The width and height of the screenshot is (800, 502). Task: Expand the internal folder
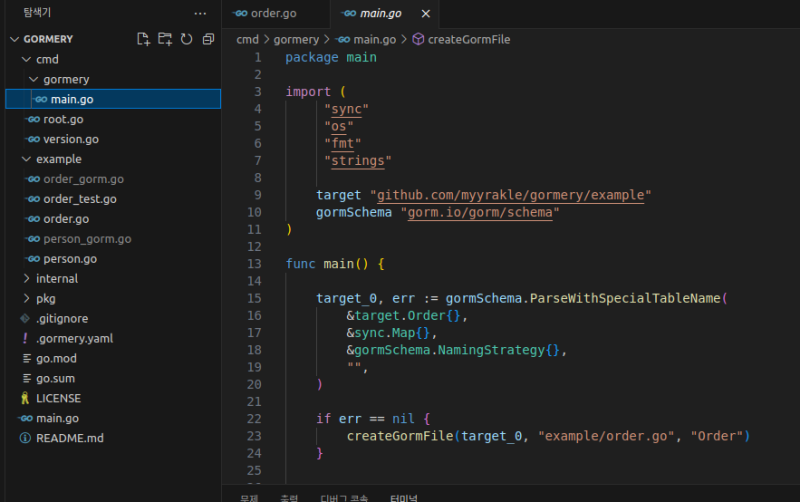click(56, 278)
